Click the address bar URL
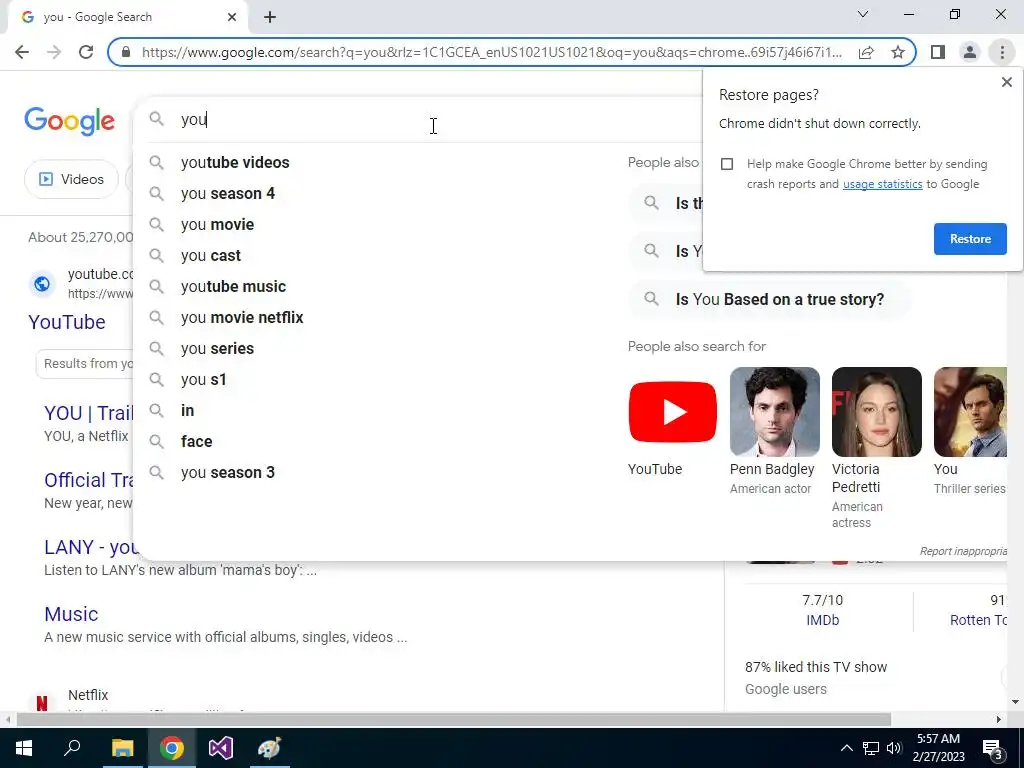Screen dimensions: 1024x768 pos(491,52)
